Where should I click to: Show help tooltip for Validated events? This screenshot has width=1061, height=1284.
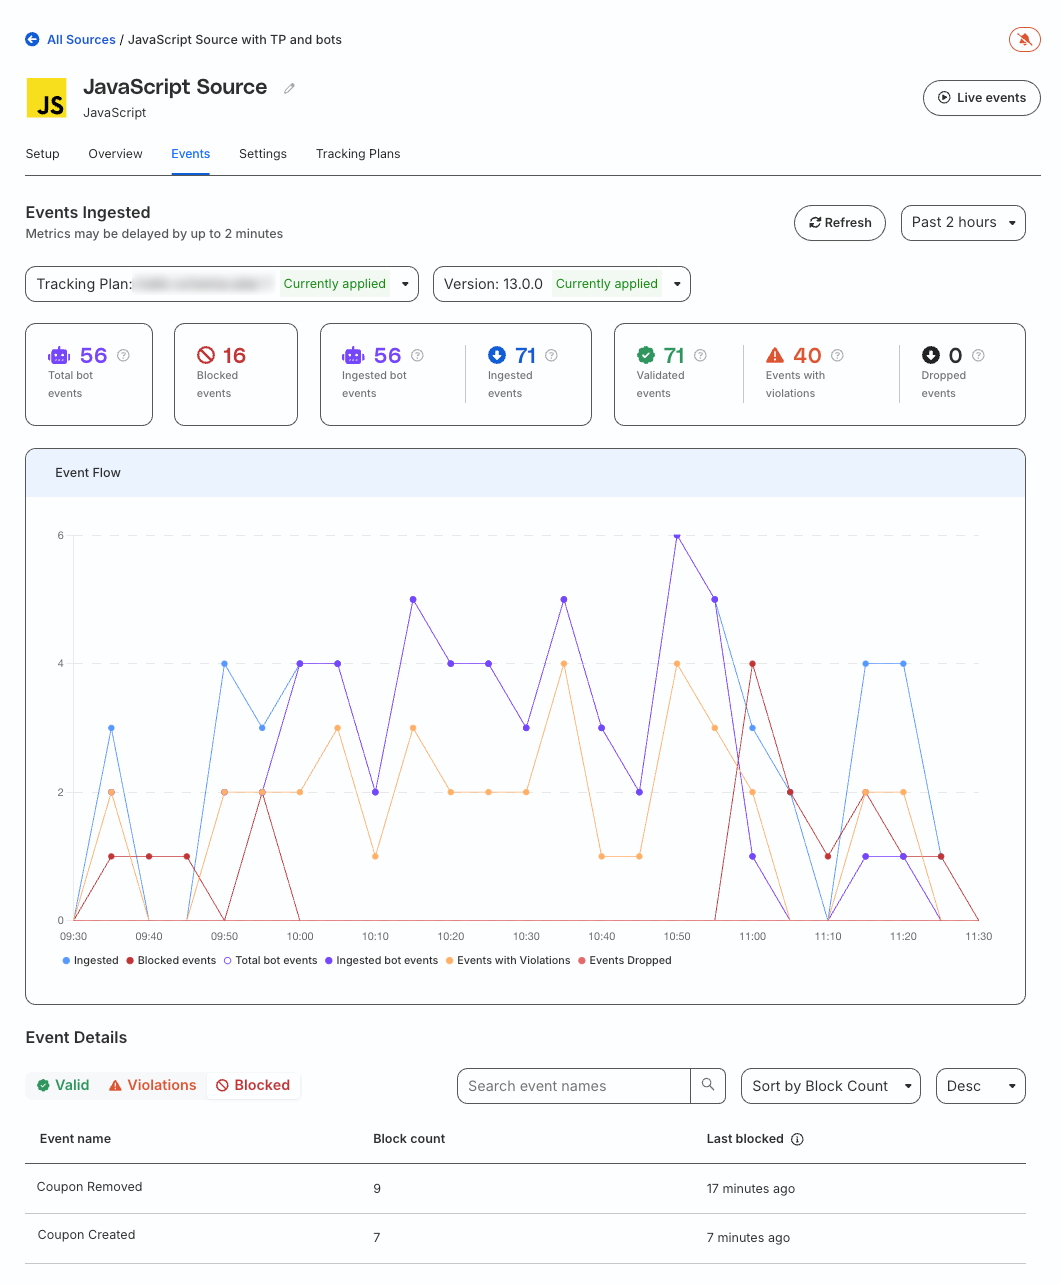click(700, 355)
